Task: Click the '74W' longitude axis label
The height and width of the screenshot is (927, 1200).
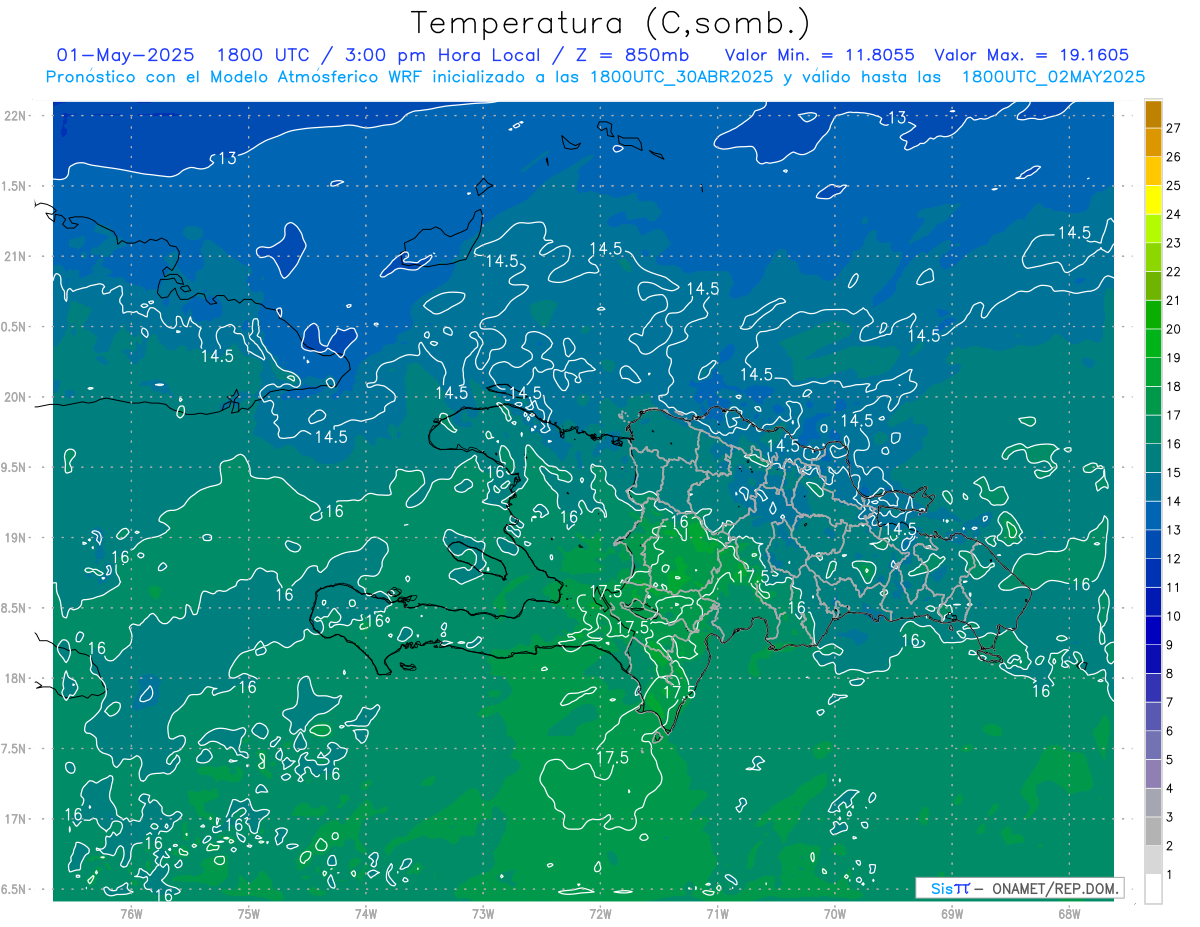Action: point(366,913)
